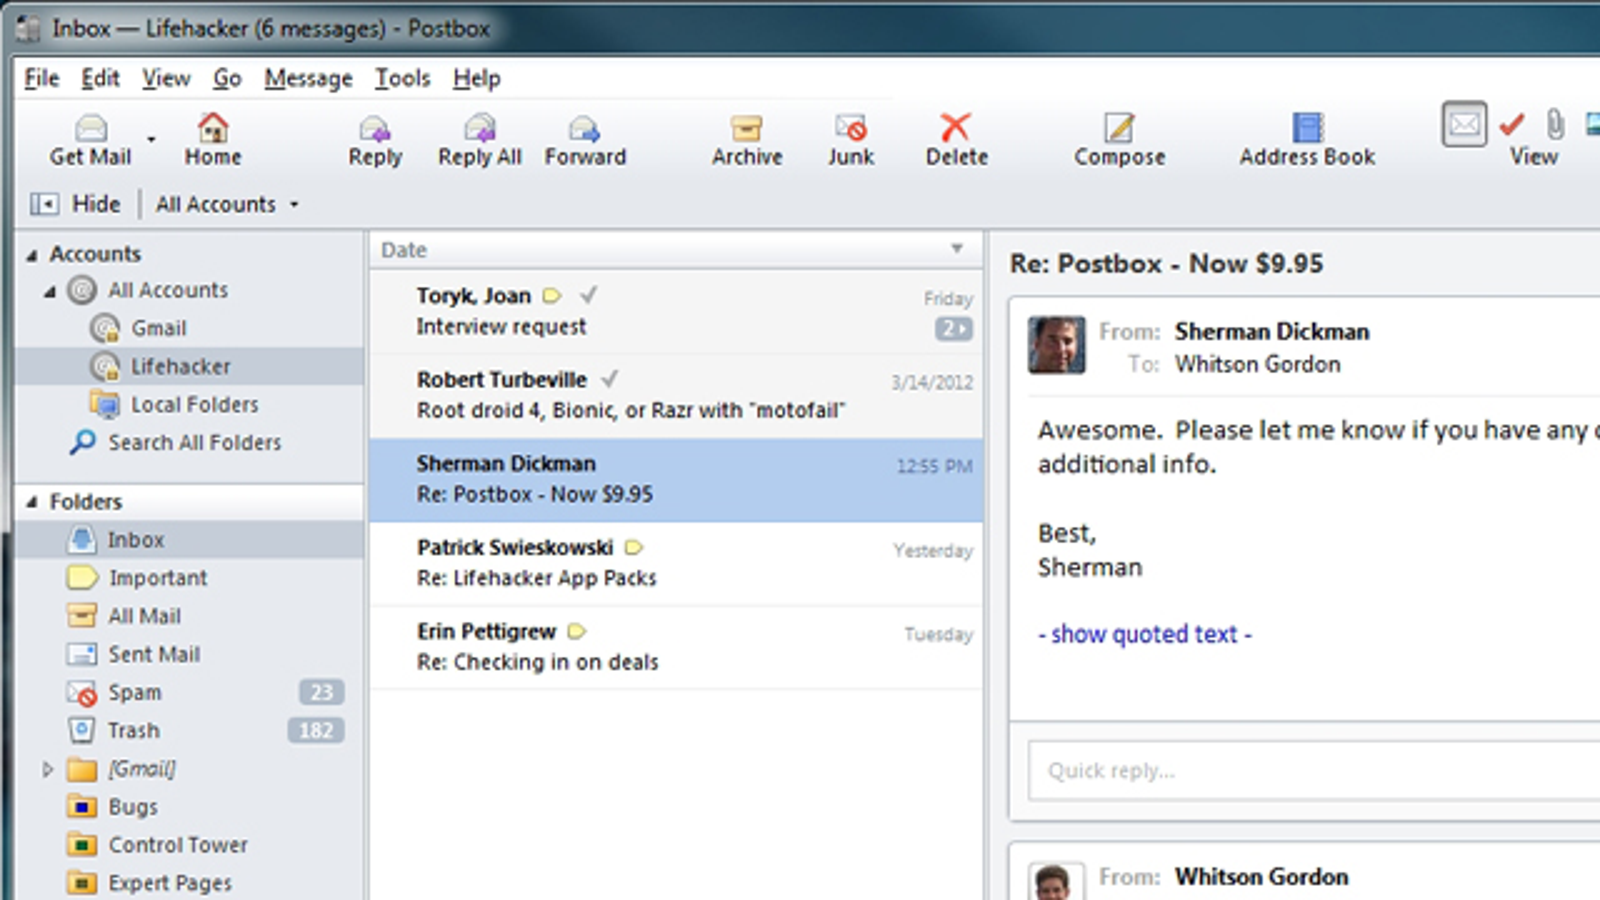Select the Inbox folder
Viewport: 1600px width, 900px height.
(190, 540)
